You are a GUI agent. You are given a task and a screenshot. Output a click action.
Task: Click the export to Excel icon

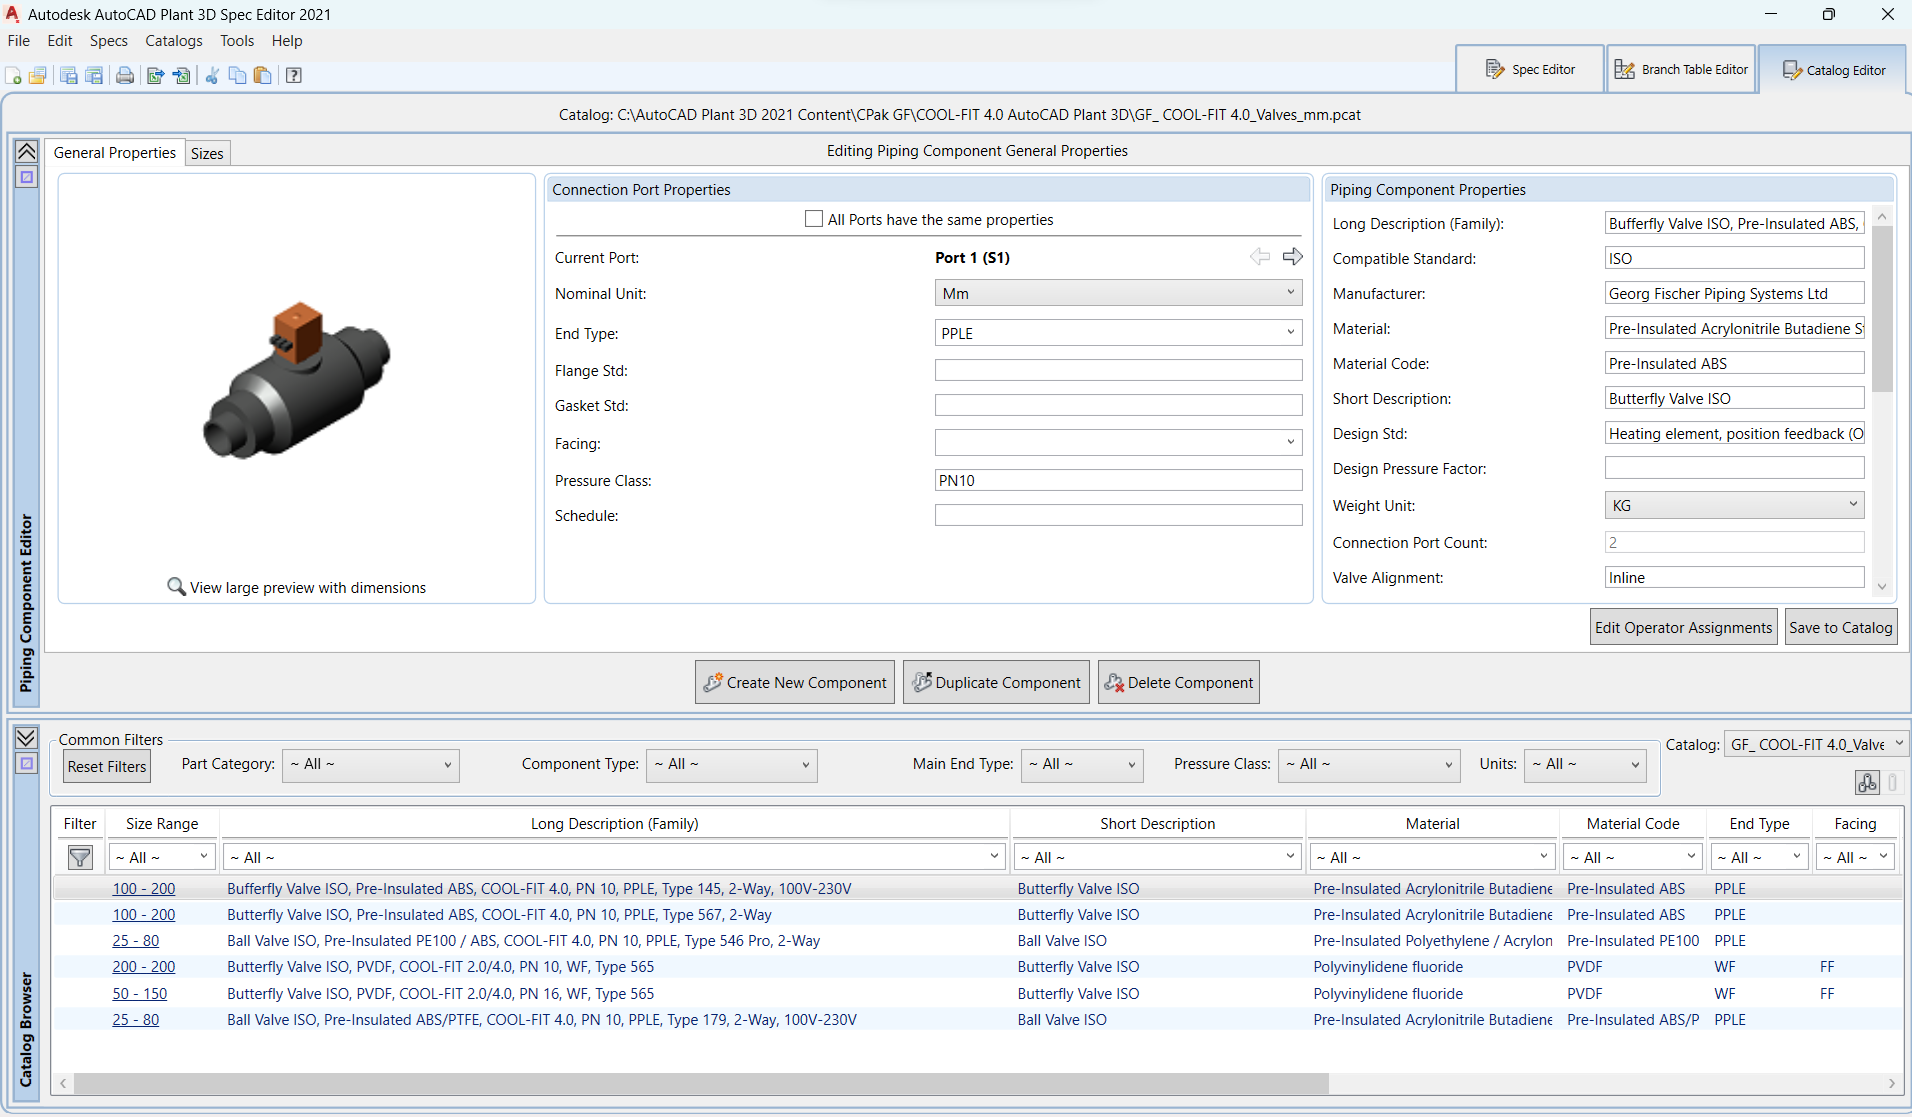coord(155,76)
